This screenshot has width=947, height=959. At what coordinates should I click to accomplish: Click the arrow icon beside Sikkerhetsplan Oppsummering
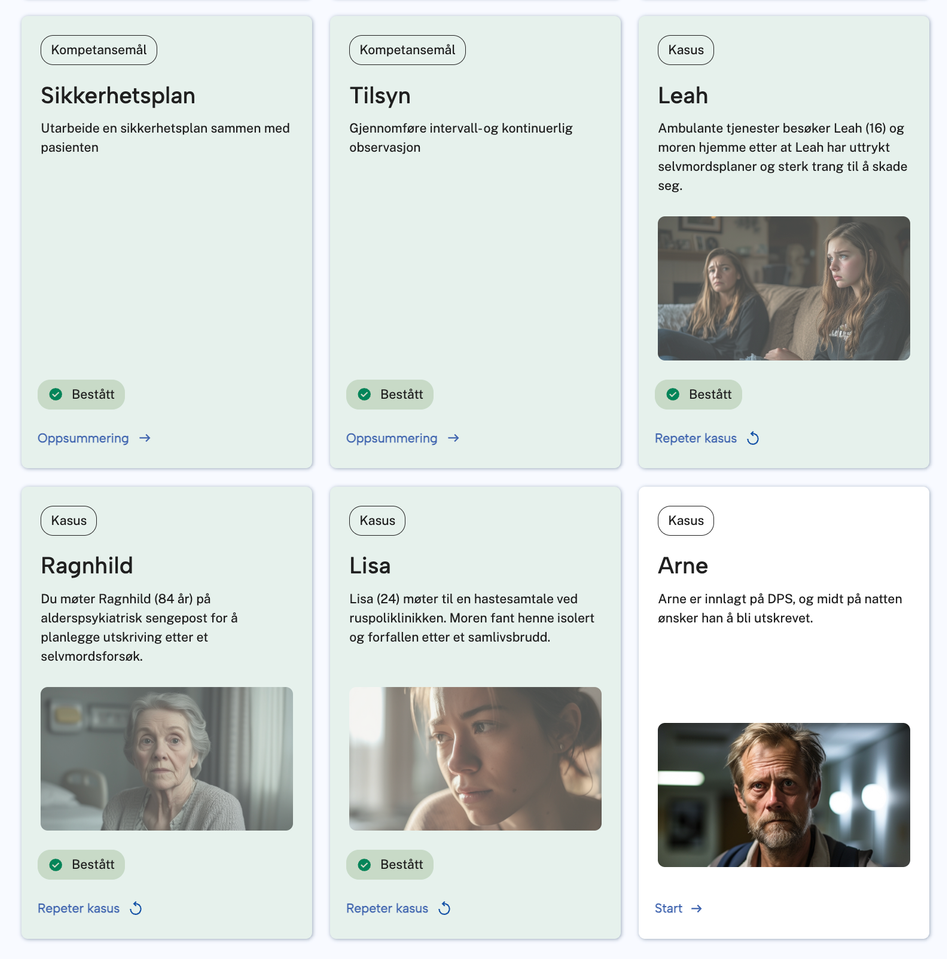click(144, 438)
